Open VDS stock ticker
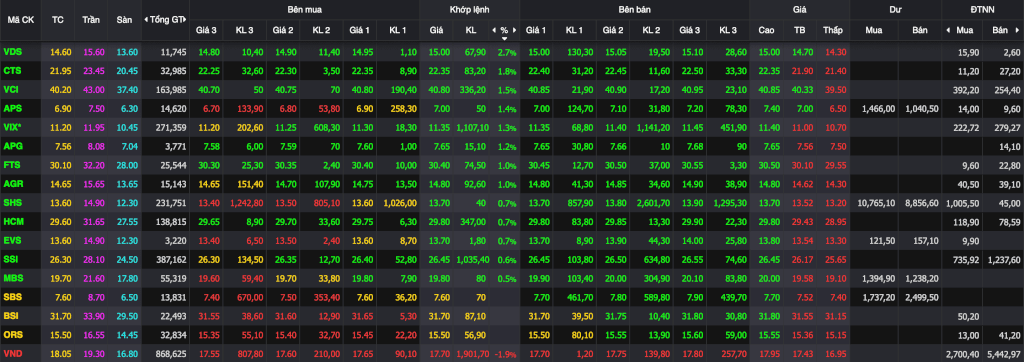This screenshot has height=362, width=1024. [12, 52]
